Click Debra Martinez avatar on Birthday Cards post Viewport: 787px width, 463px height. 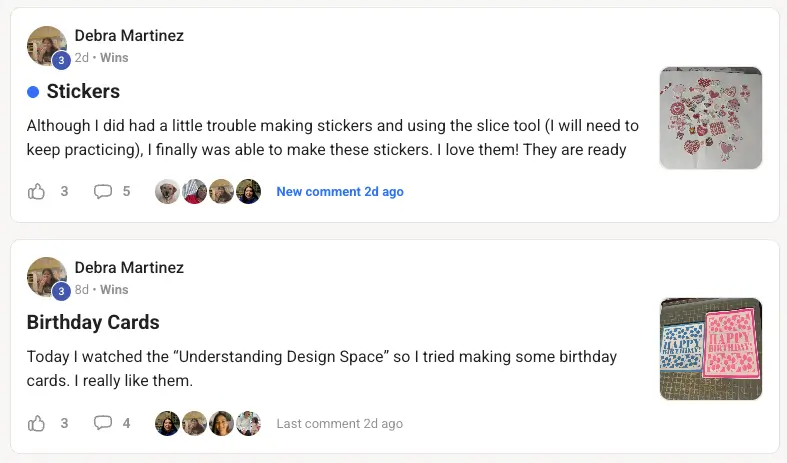[46, 278]
